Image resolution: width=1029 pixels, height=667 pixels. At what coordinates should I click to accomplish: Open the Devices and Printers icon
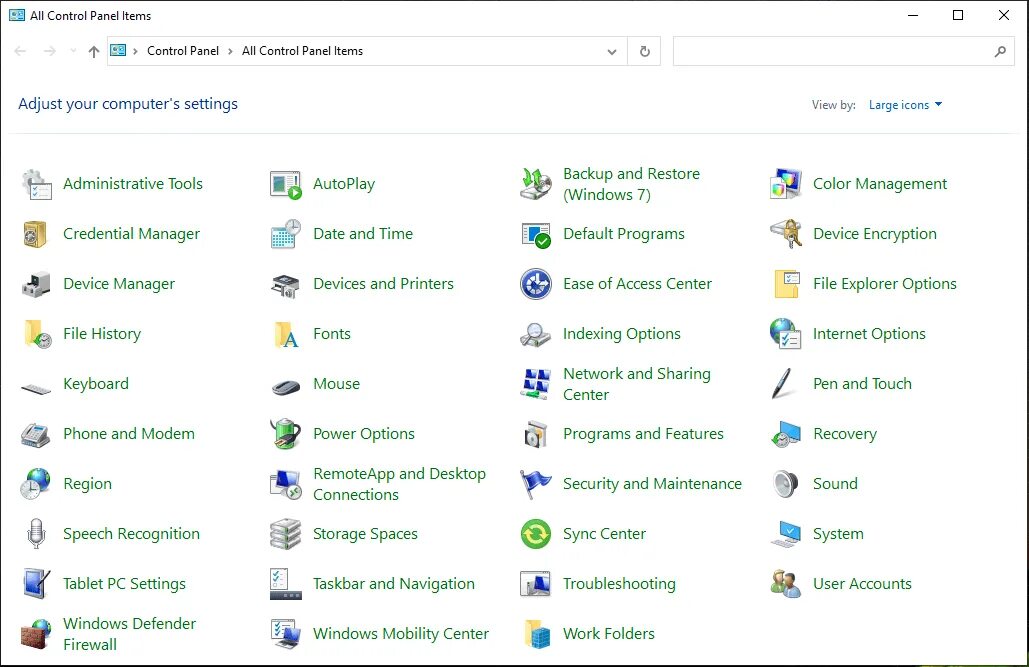285,285
